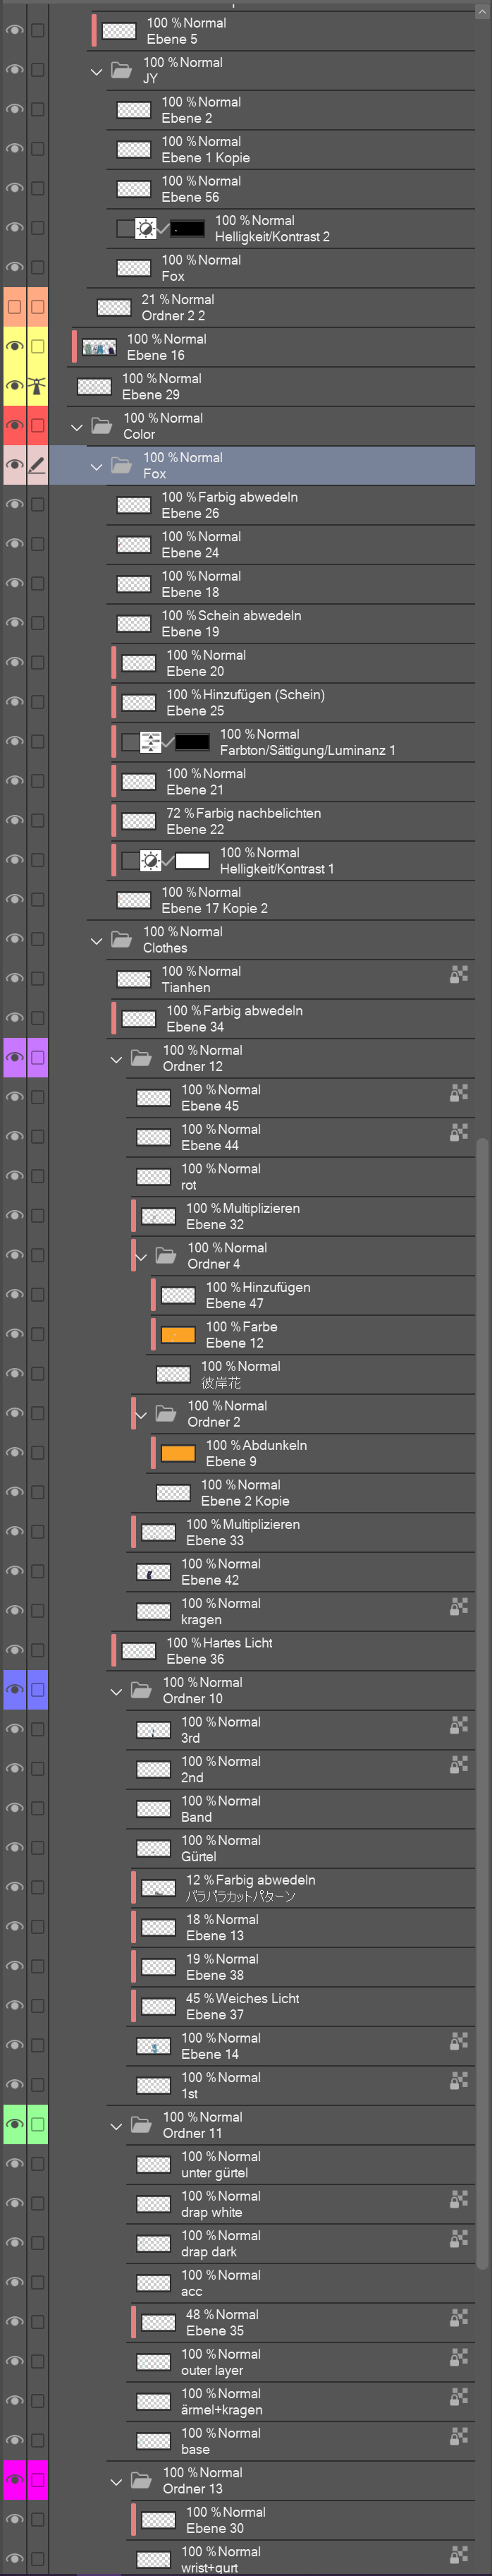This screenshot has height=2576, width=492.
Task: Click the Helligkeit/Kontrast 2 adjustment icon
Action: (146, 229)
